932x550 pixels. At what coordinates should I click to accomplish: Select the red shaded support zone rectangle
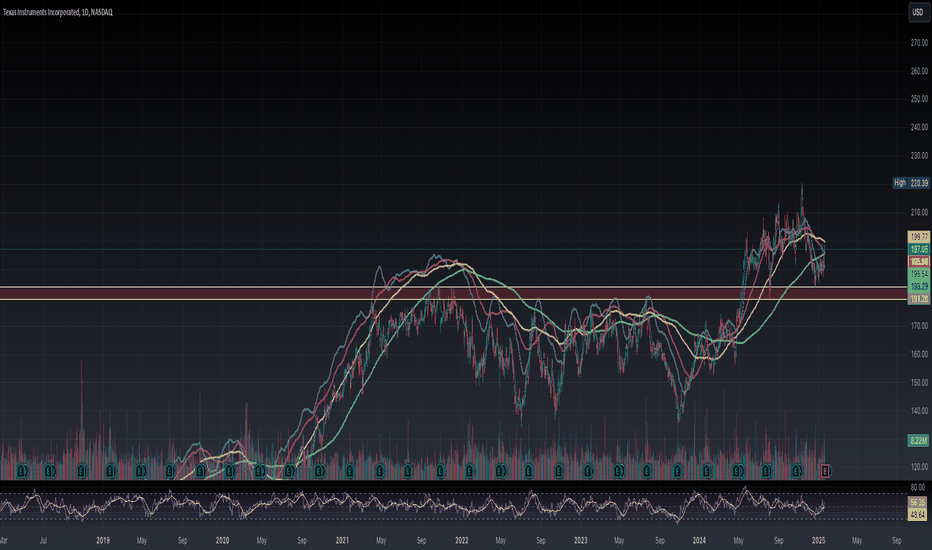pos(453,293)
